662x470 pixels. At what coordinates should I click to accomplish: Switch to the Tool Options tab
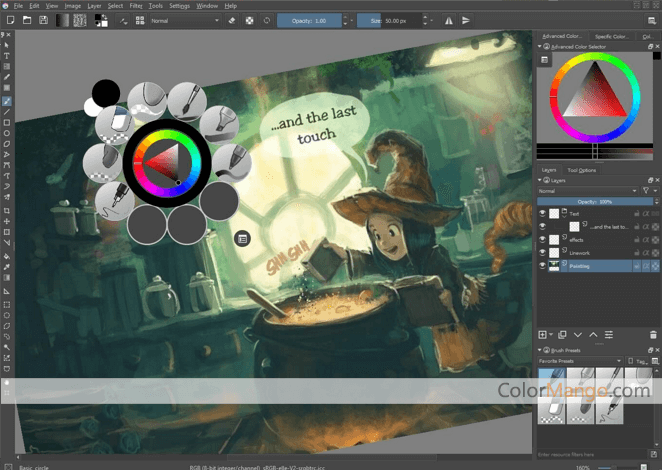click(x=581, y=170)
